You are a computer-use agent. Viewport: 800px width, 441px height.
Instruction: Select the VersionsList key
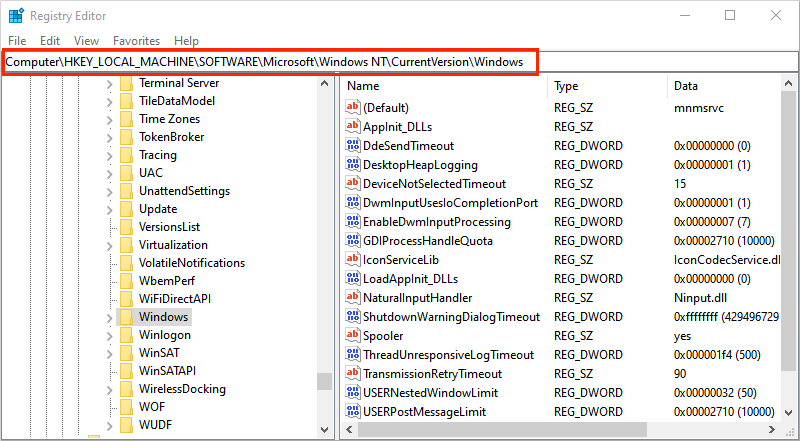[x=169, y=227]
